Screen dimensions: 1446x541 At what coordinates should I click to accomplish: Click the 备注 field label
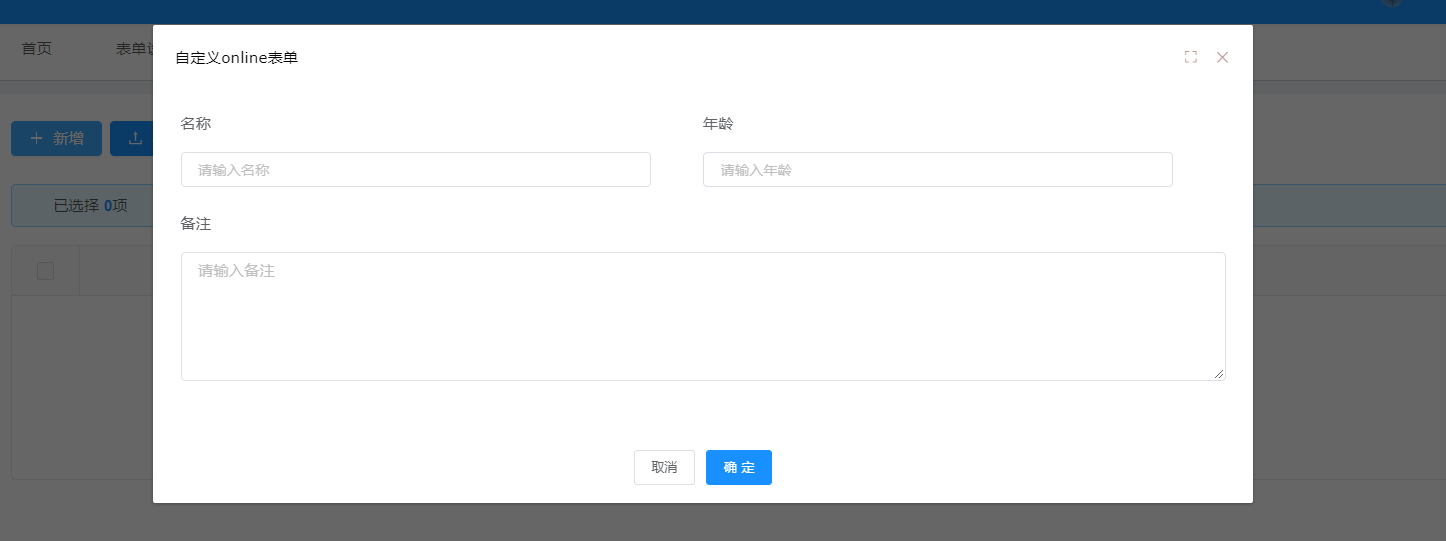pyautogui.click(x=196, y=224)
